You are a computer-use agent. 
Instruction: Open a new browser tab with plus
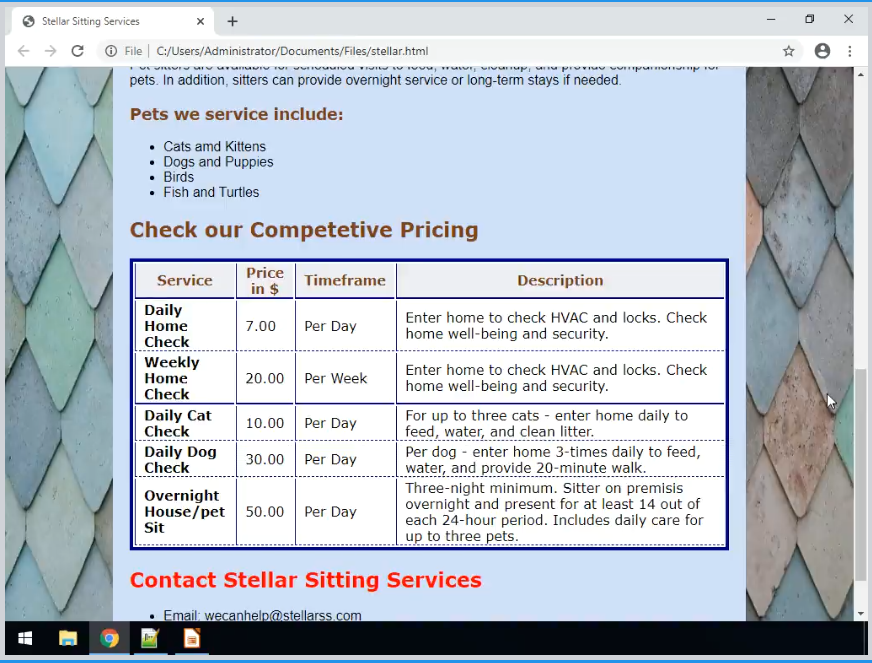pos(232,21)
